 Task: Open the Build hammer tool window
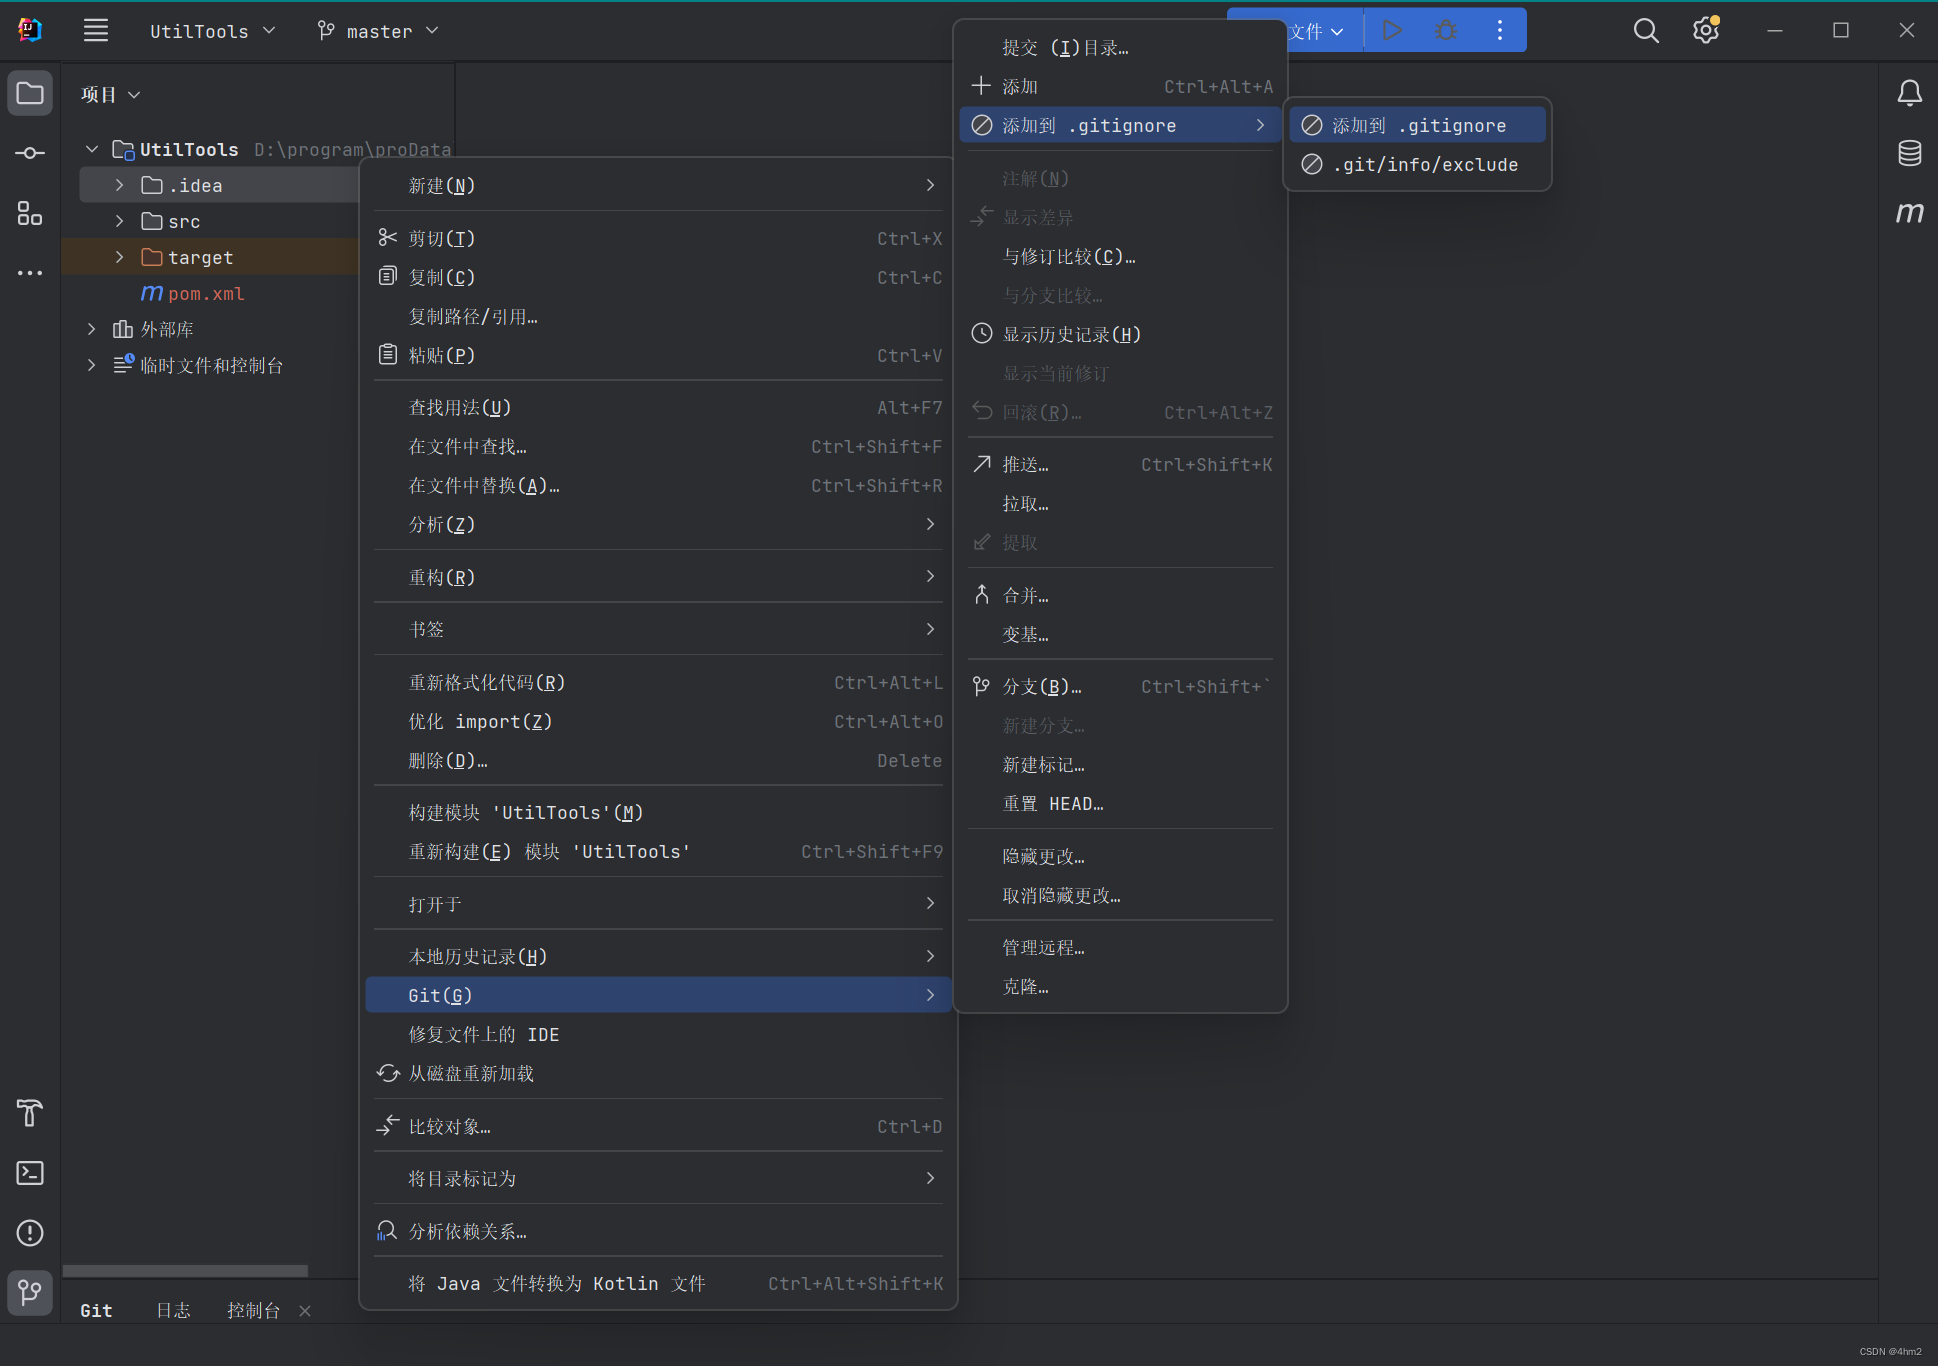coord(30,1113)
